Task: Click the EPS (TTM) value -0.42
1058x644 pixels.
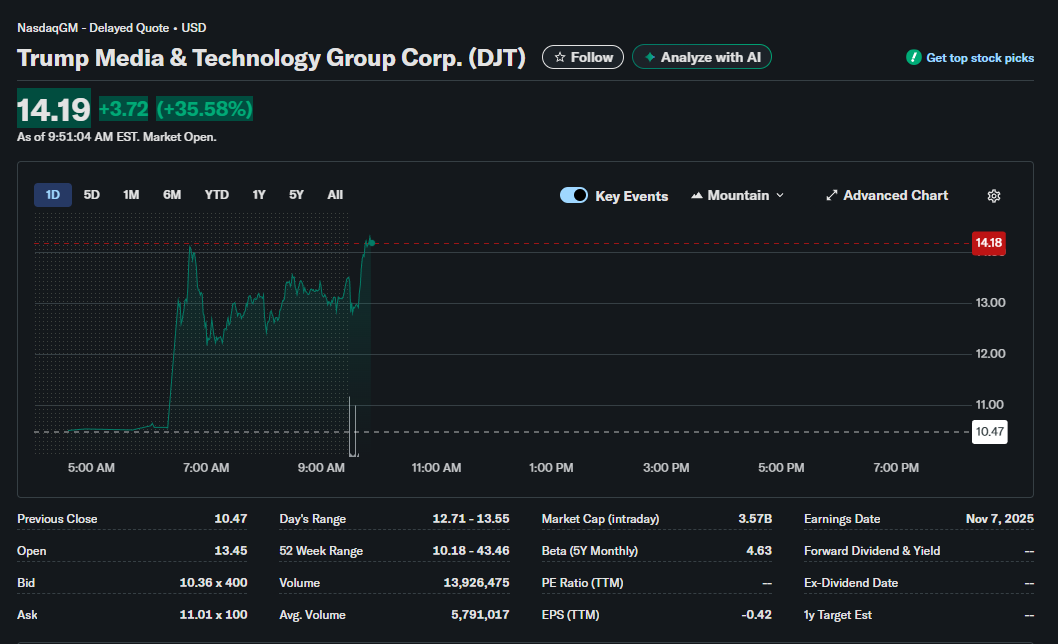Action: pos(756,615)
